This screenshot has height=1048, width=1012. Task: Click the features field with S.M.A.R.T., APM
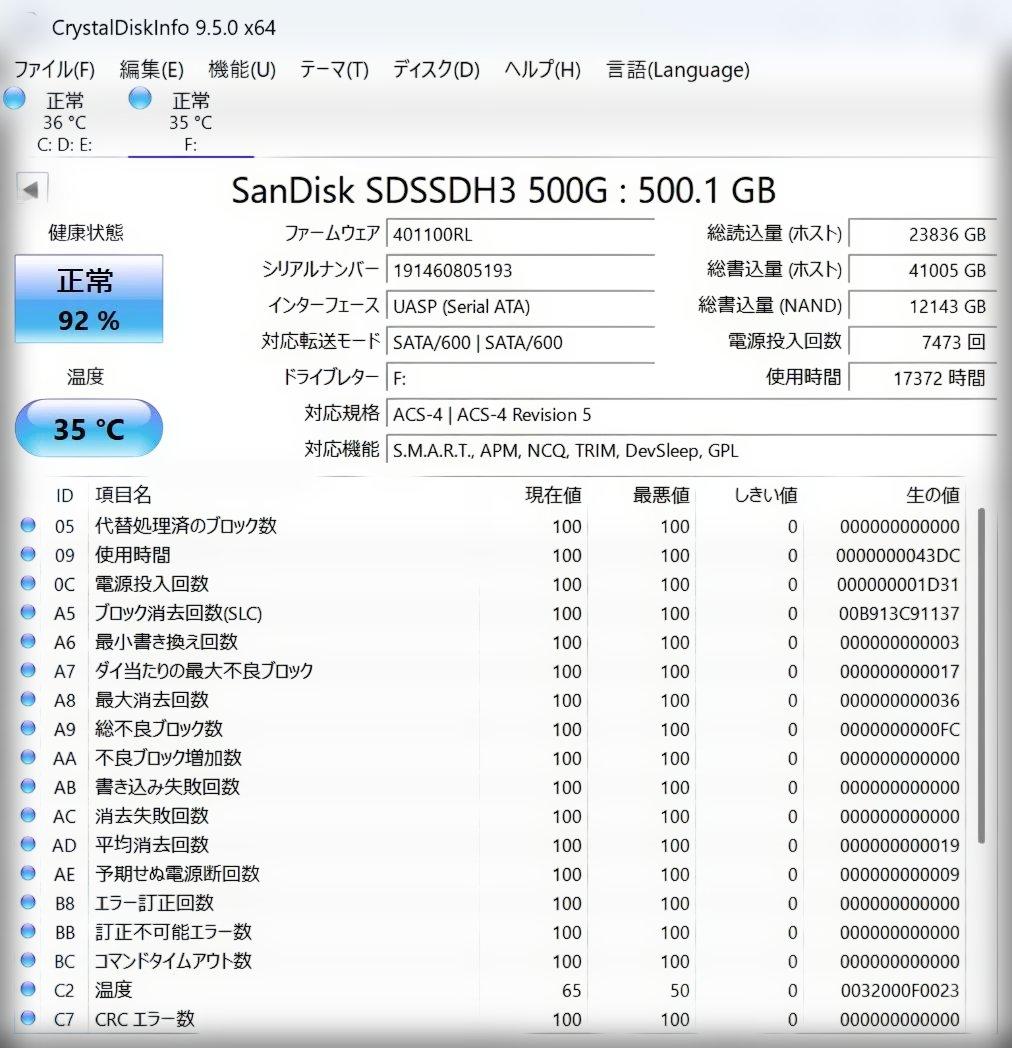691,451
